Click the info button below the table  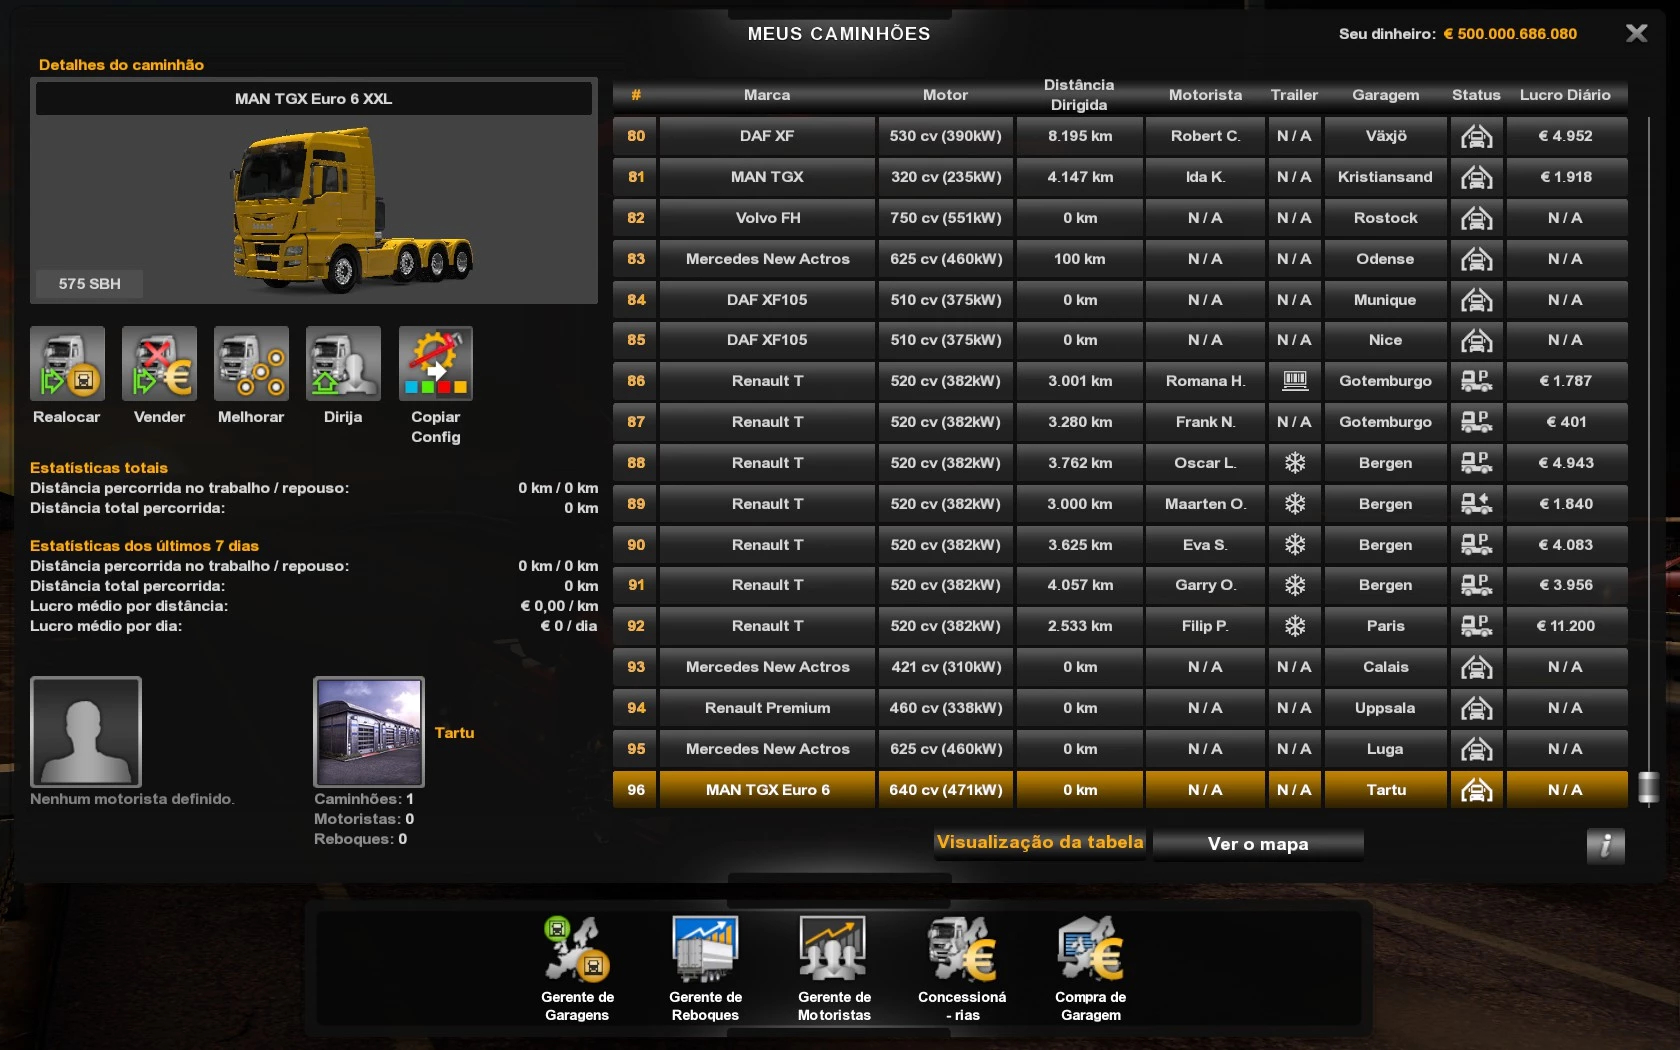point(1605,846)
